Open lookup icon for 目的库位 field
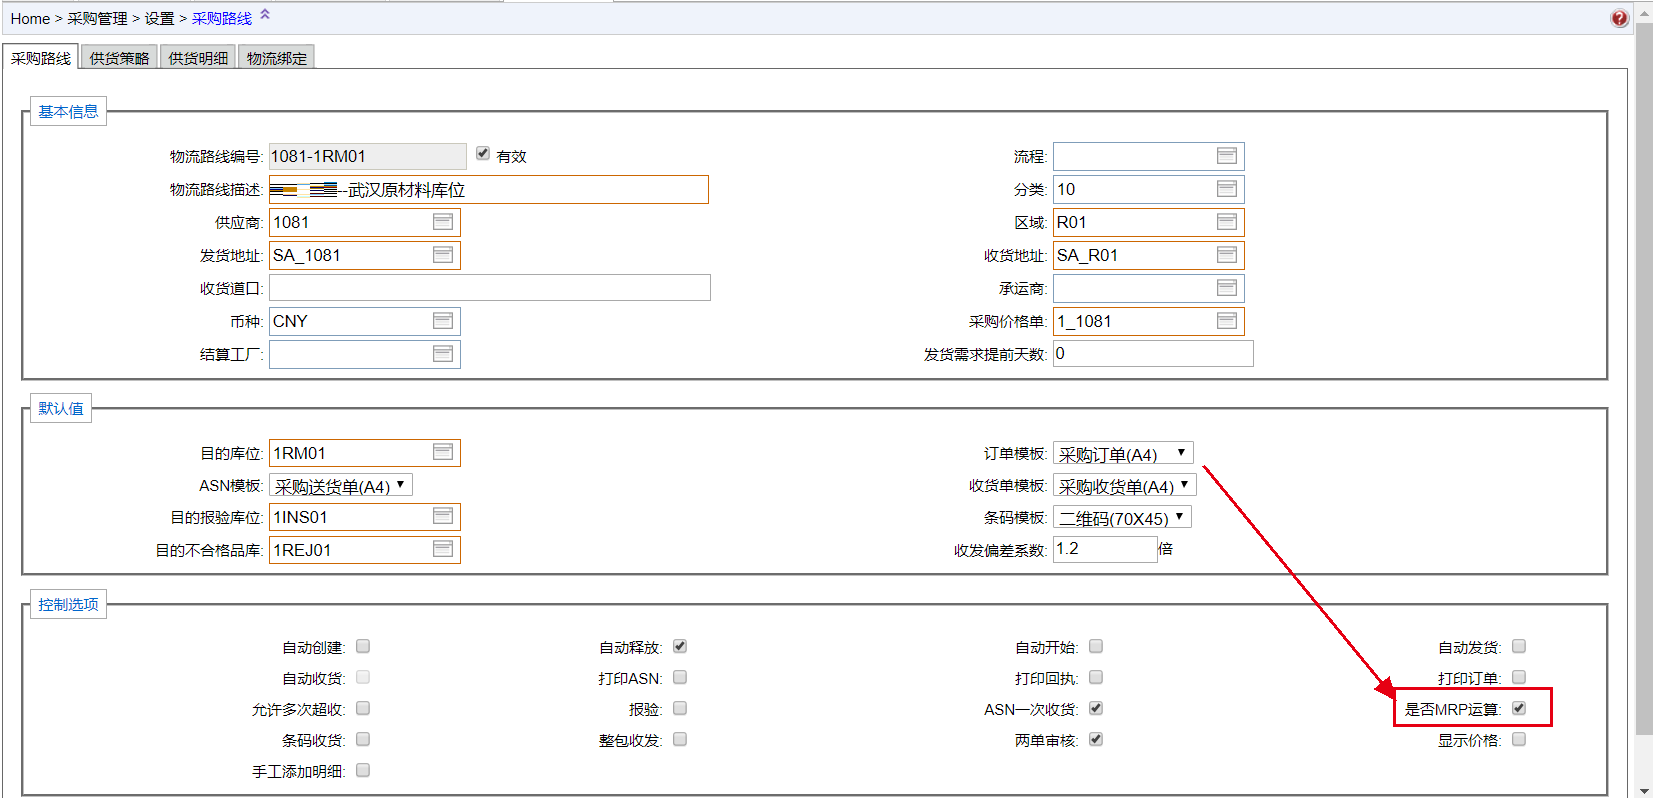1653x798 pixels. point(443,452)
